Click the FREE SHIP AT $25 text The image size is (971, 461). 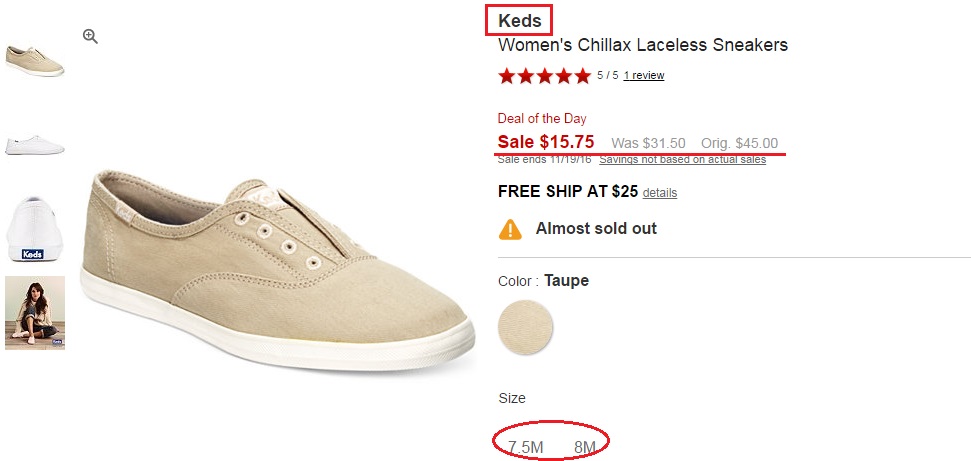click(568, 192)
